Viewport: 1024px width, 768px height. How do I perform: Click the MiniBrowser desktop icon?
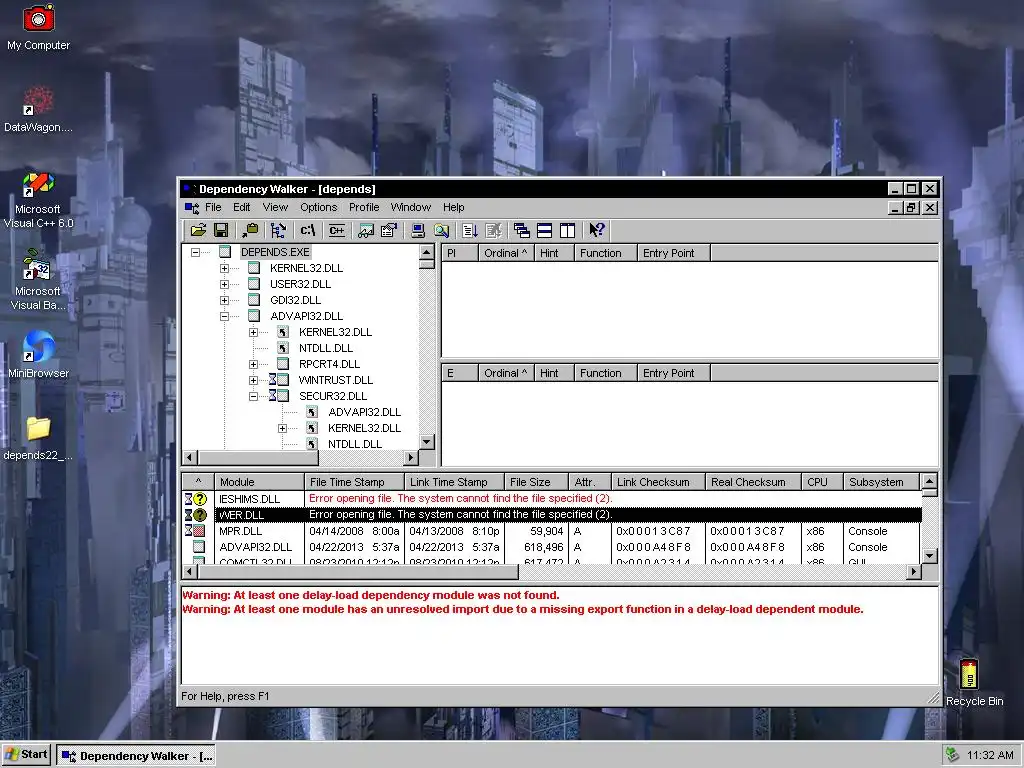tap(38, 355)
